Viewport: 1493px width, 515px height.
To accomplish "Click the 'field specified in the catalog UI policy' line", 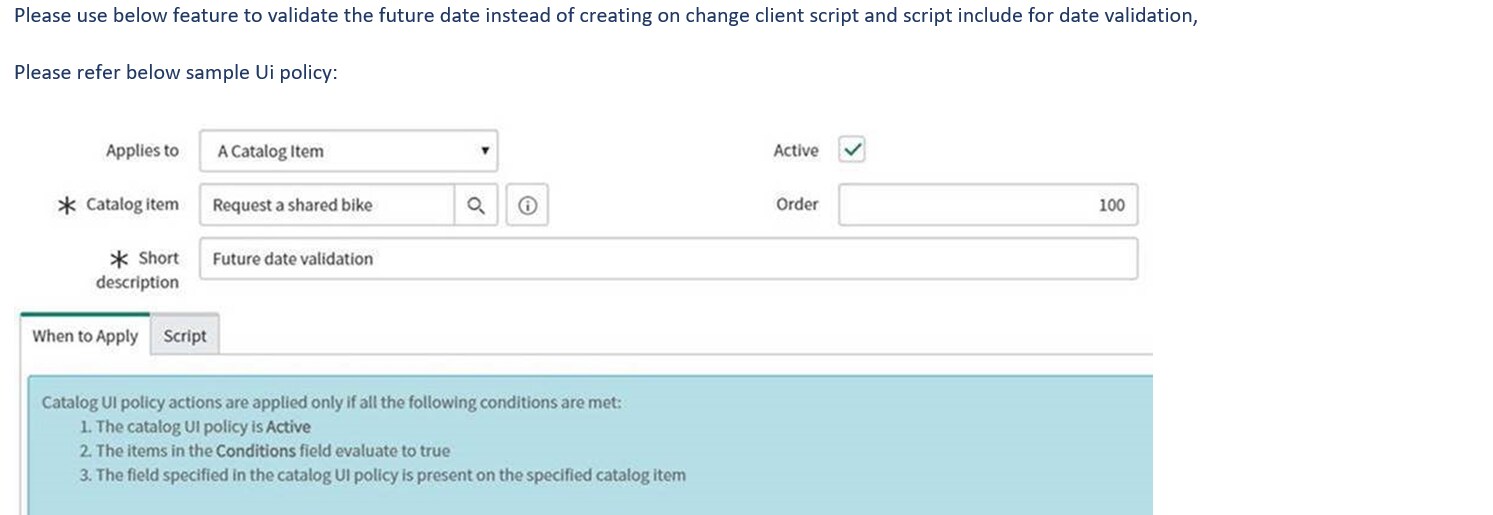I will click(x=383, y=475).
